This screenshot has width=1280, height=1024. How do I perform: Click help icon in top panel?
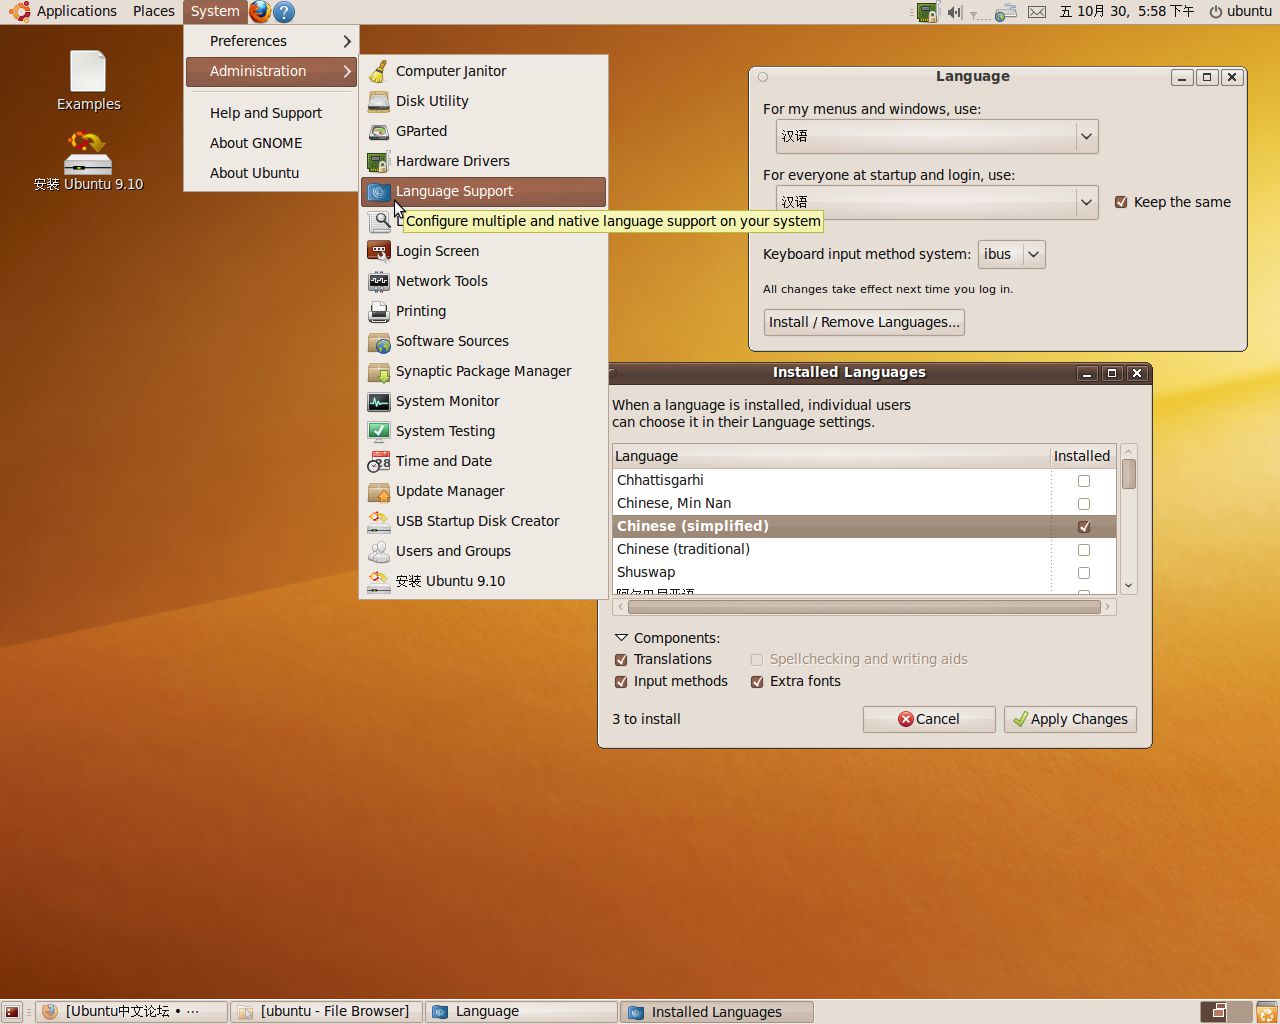284,12
